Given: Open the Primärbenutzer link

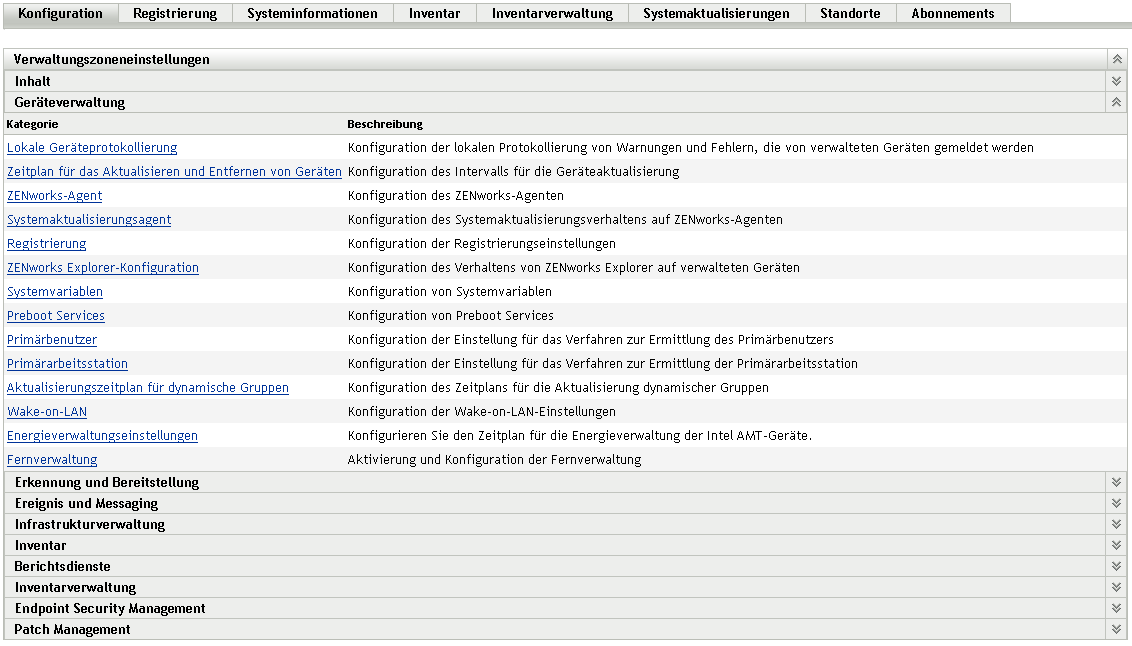Looking at the screenshot, I should point(51,340).
